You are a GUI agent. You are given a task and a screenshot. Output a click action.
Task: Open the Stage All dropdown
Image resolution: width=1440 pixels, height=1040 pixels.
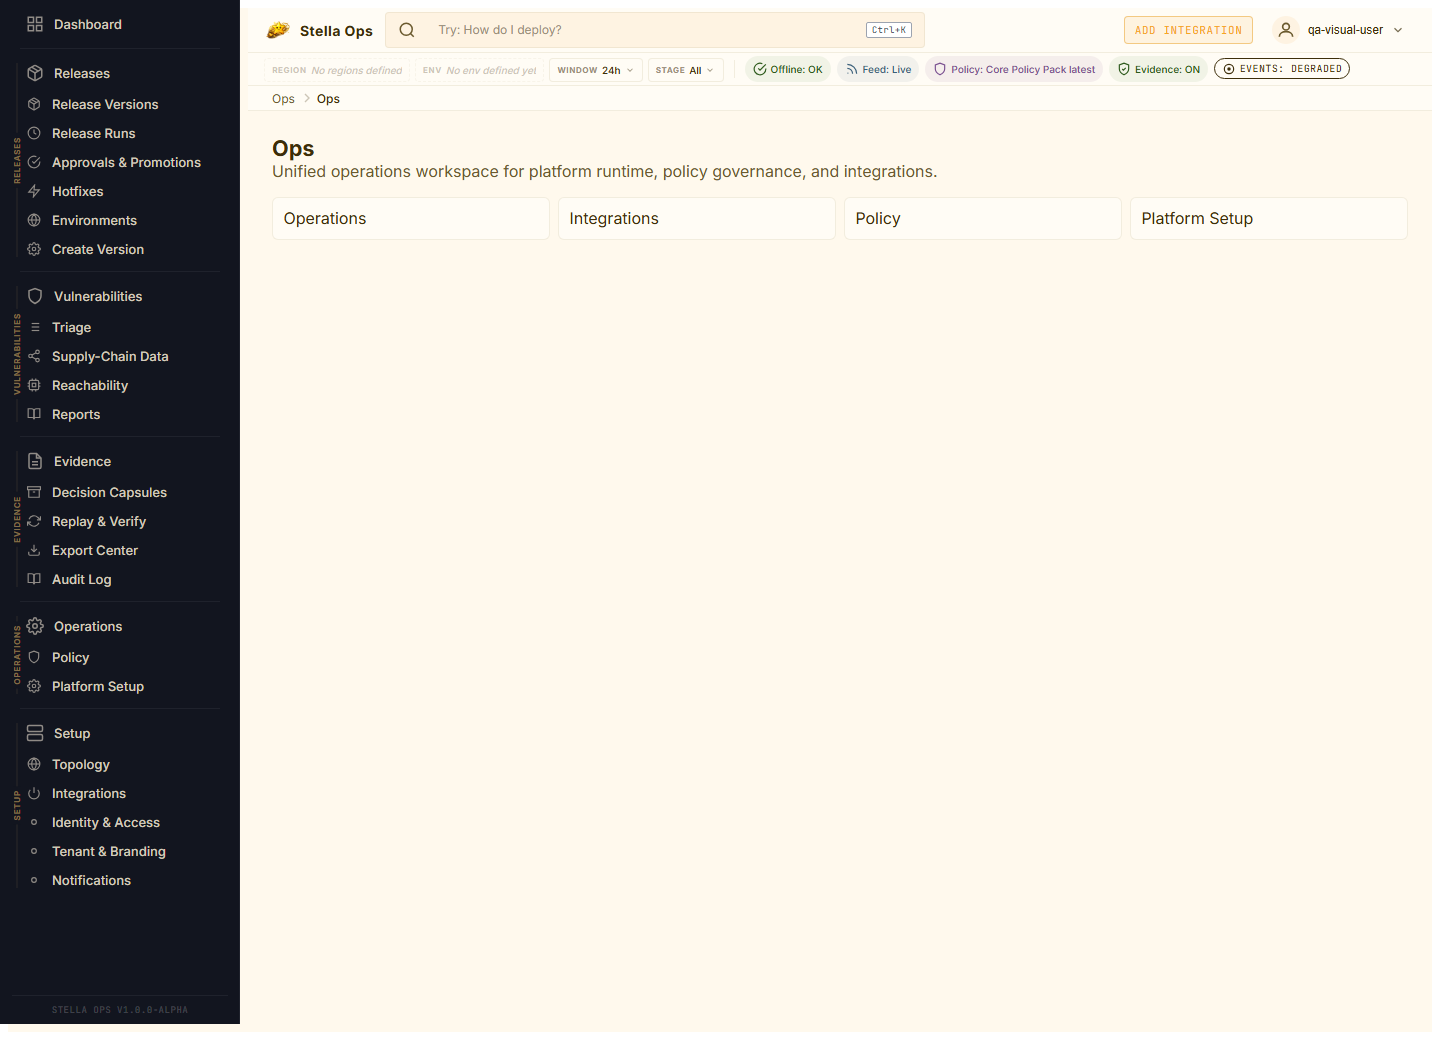tap(685, 70)
